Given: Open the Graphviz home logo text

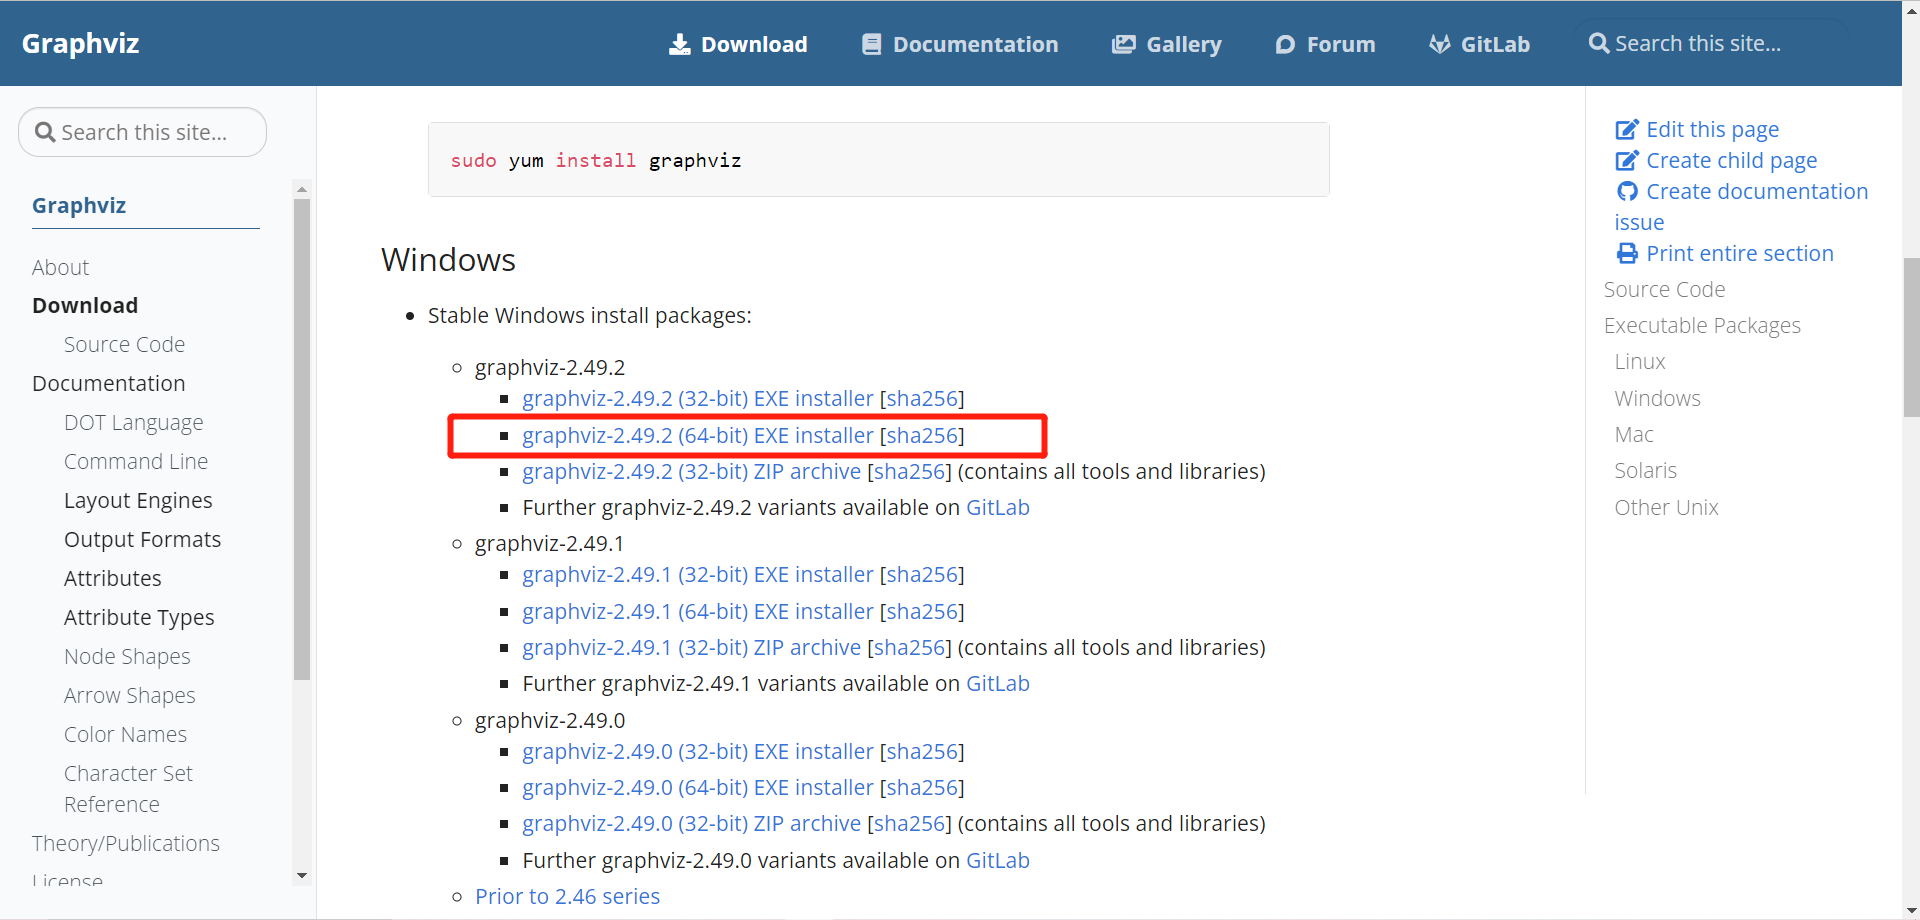Looking at the screenshot, I should [x=80, y=43].
